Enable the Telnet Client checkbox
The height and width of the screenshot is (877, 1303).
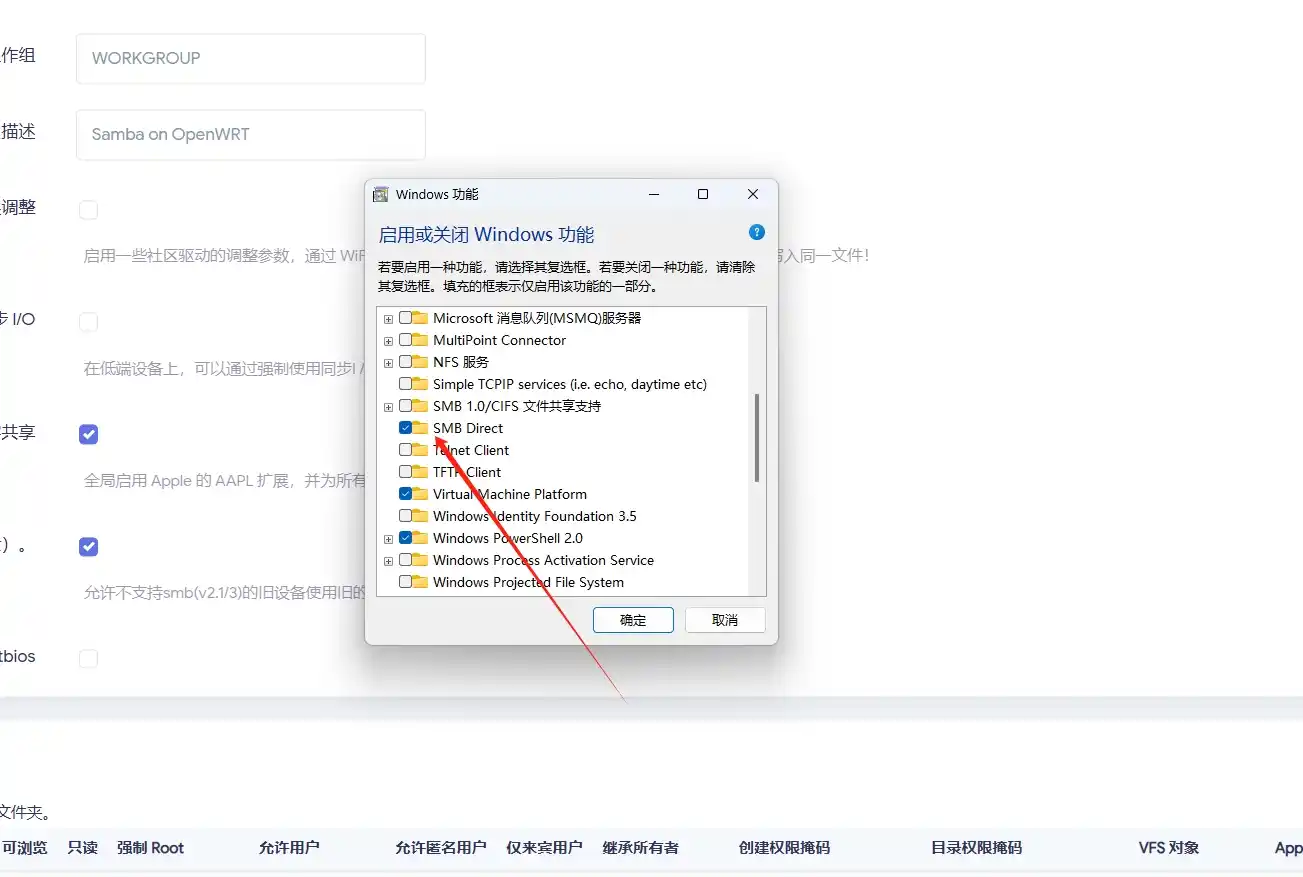[x=405, y=450]
